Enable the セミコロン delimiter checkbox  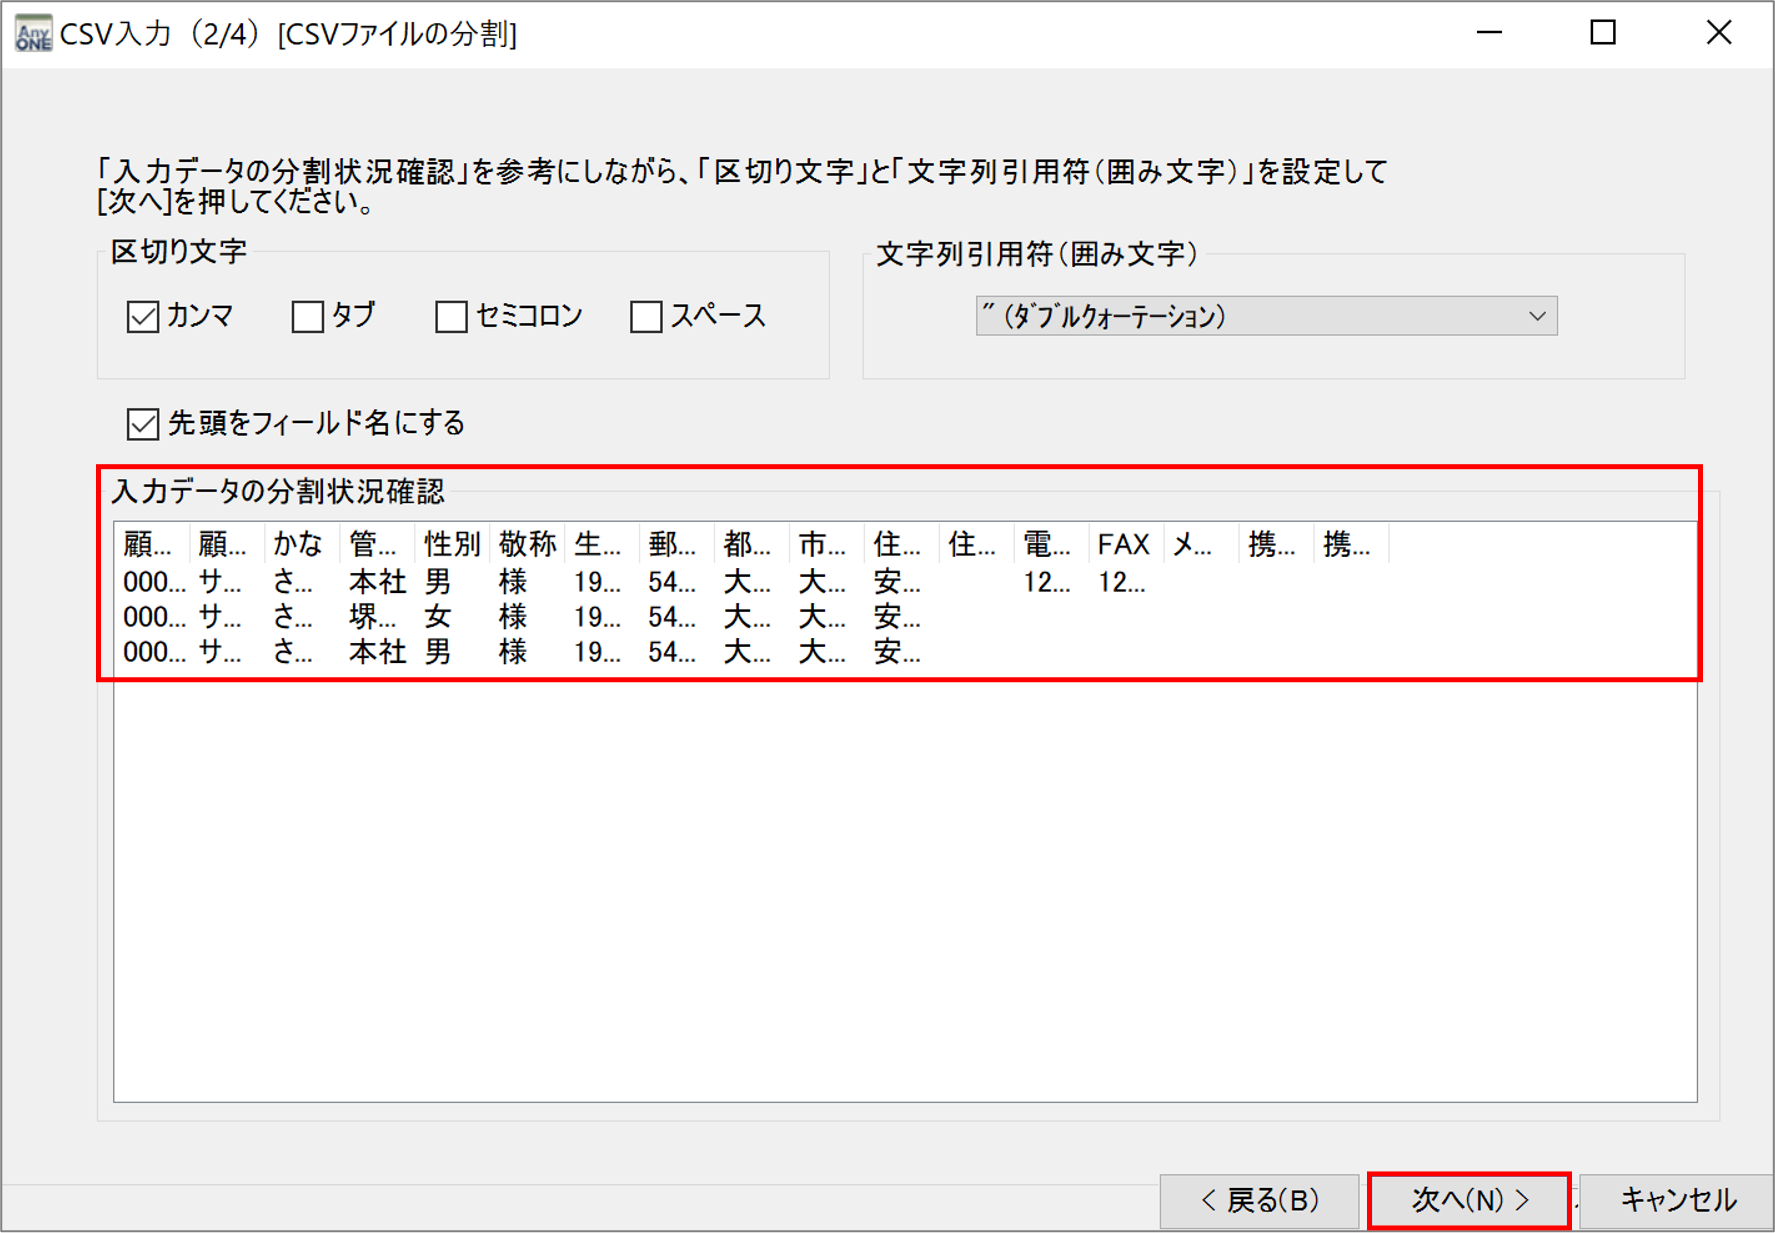coord(451,315)
